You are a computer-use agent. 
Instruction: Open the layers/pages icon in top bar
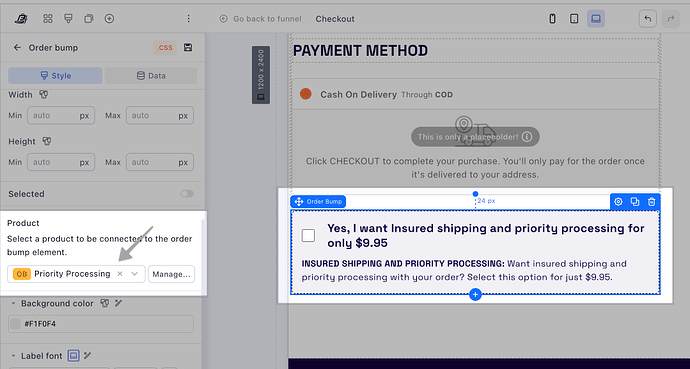(89, 18)
